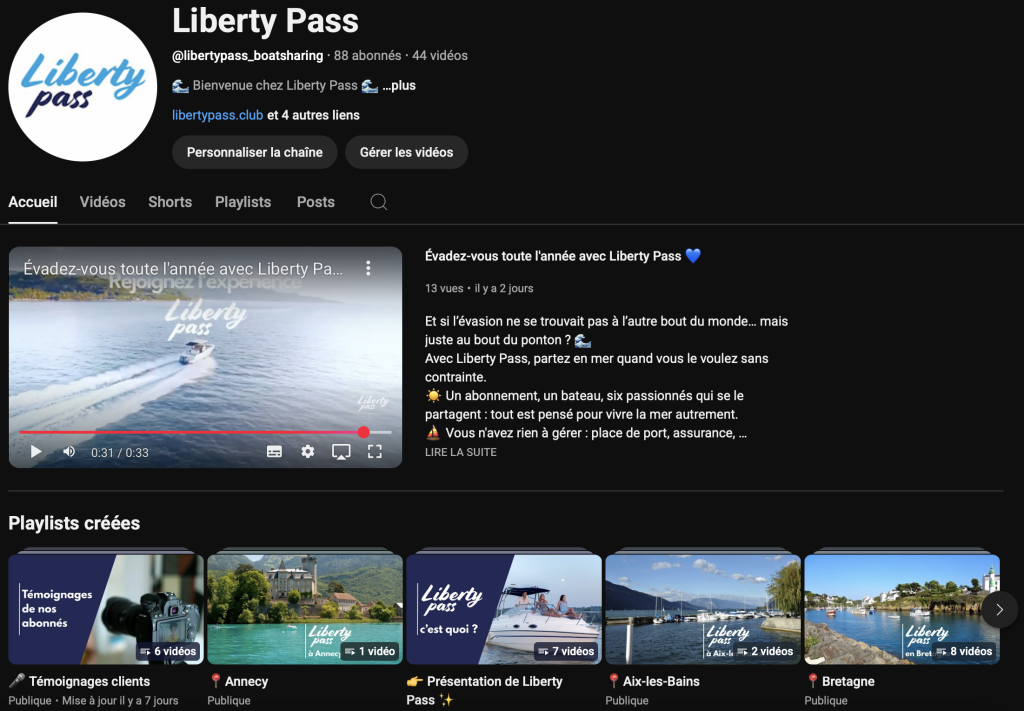Expand the description via LIRE LA SUITE

[460, 452]
